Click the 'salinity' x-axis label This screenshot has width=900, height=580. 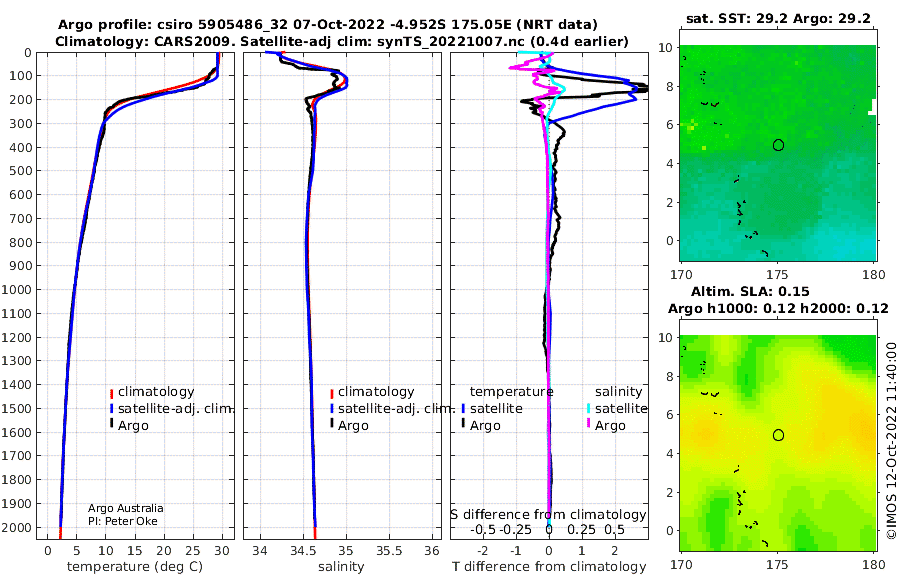pyautogui.click(x=341, y=567)
